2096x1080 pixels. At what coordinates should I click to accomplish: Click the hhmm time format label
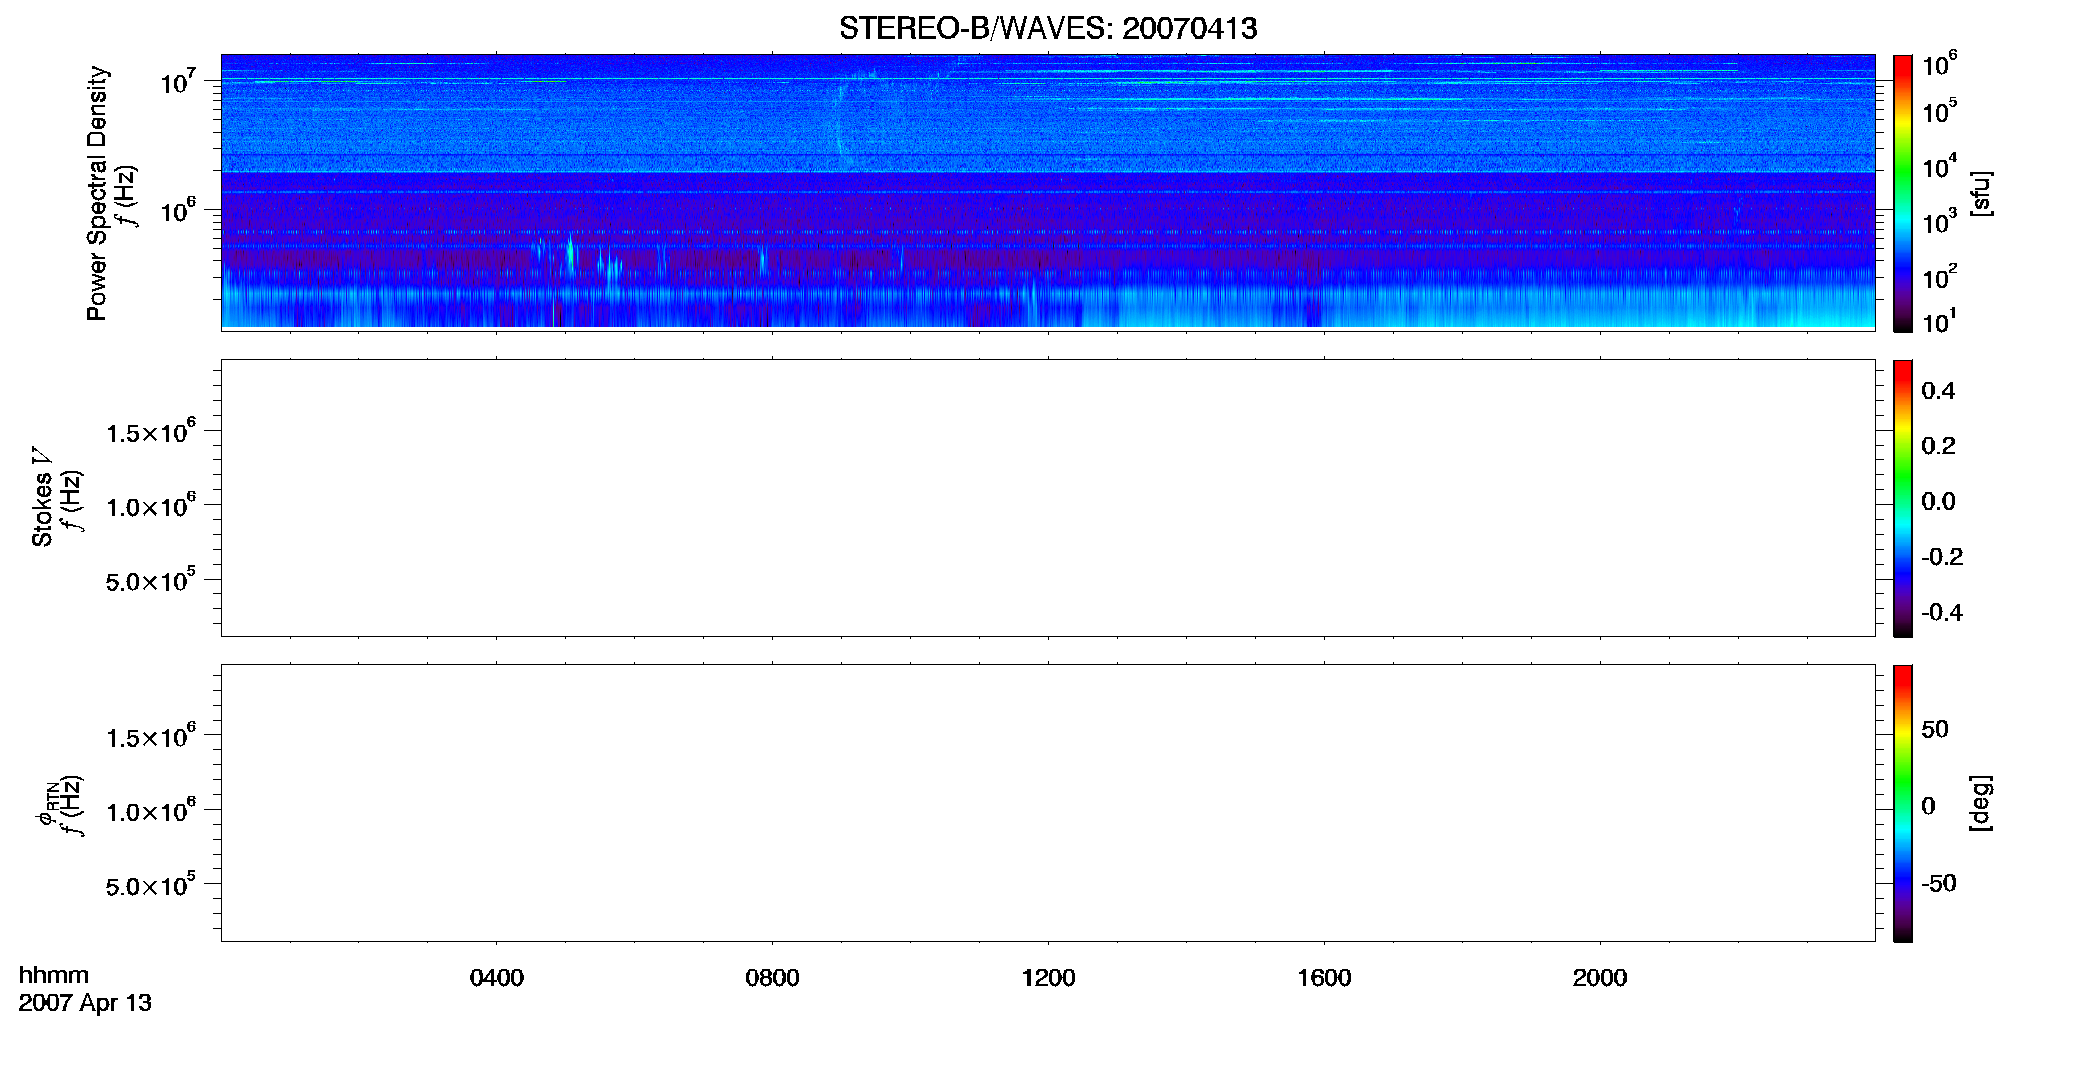tap(54, 975)
